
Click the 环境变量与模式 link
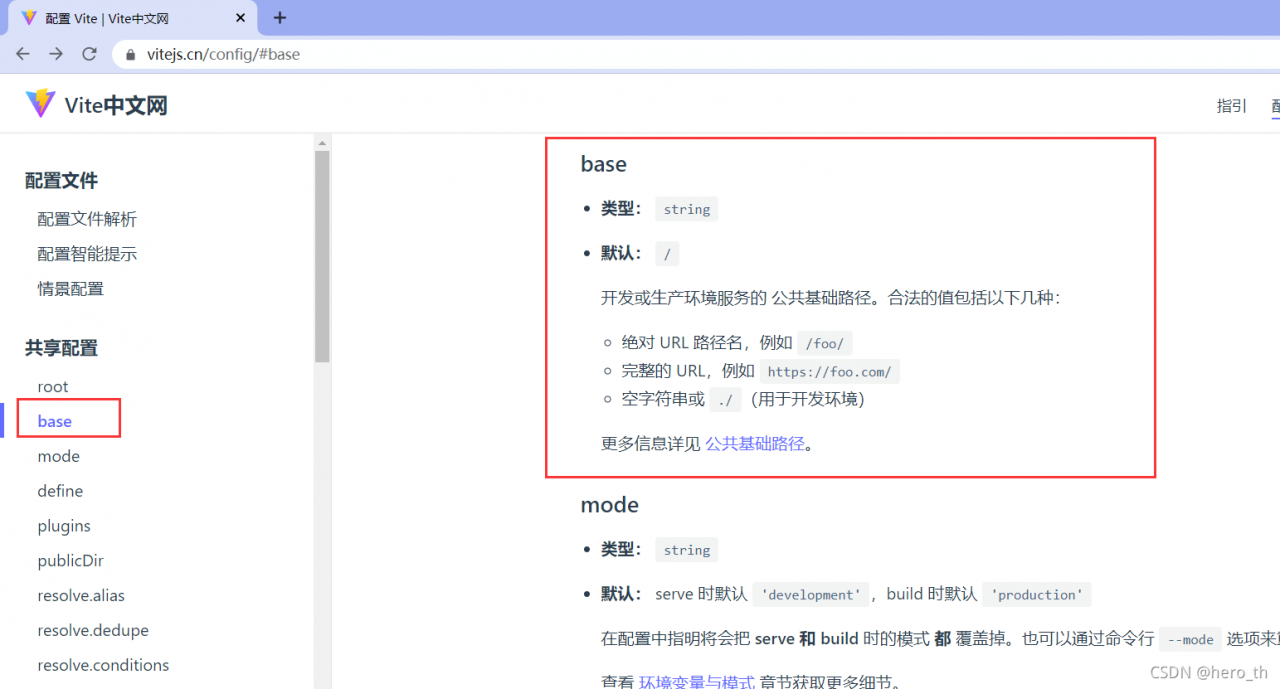(697, 681)
